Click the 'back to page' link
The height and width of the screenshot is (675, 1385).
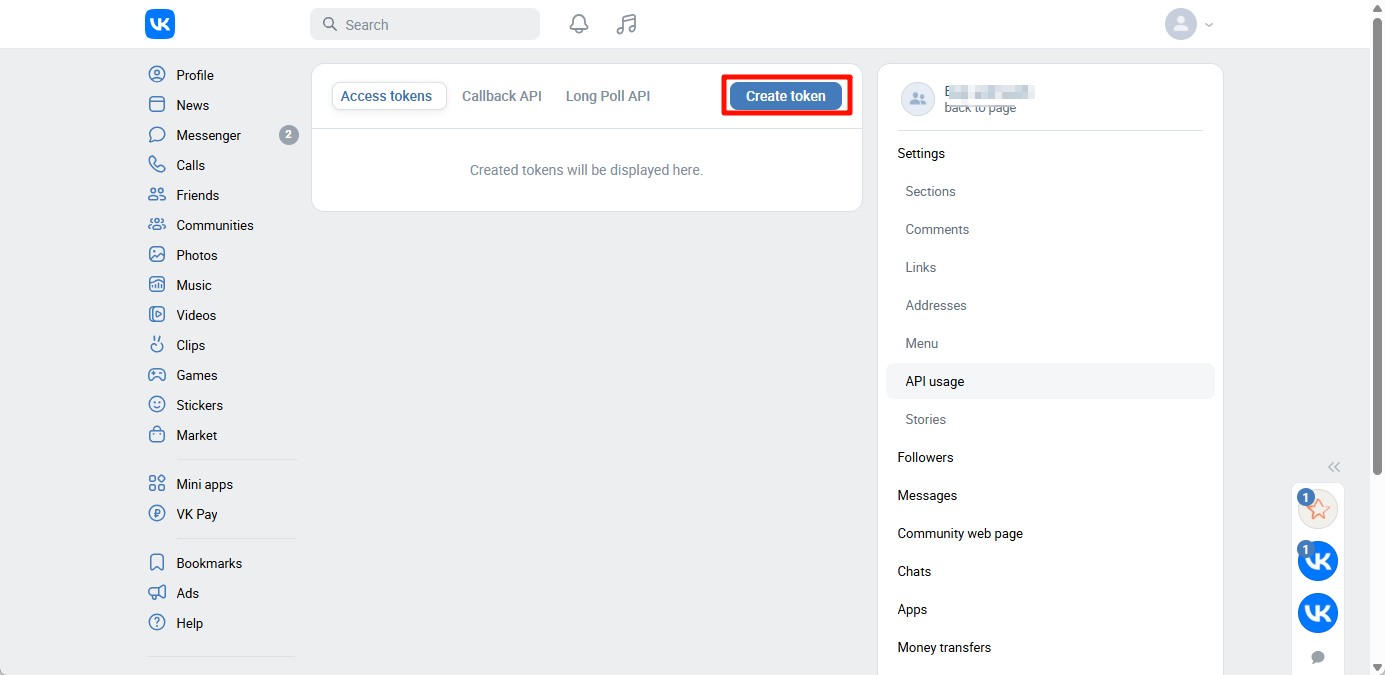click(980, 108)
